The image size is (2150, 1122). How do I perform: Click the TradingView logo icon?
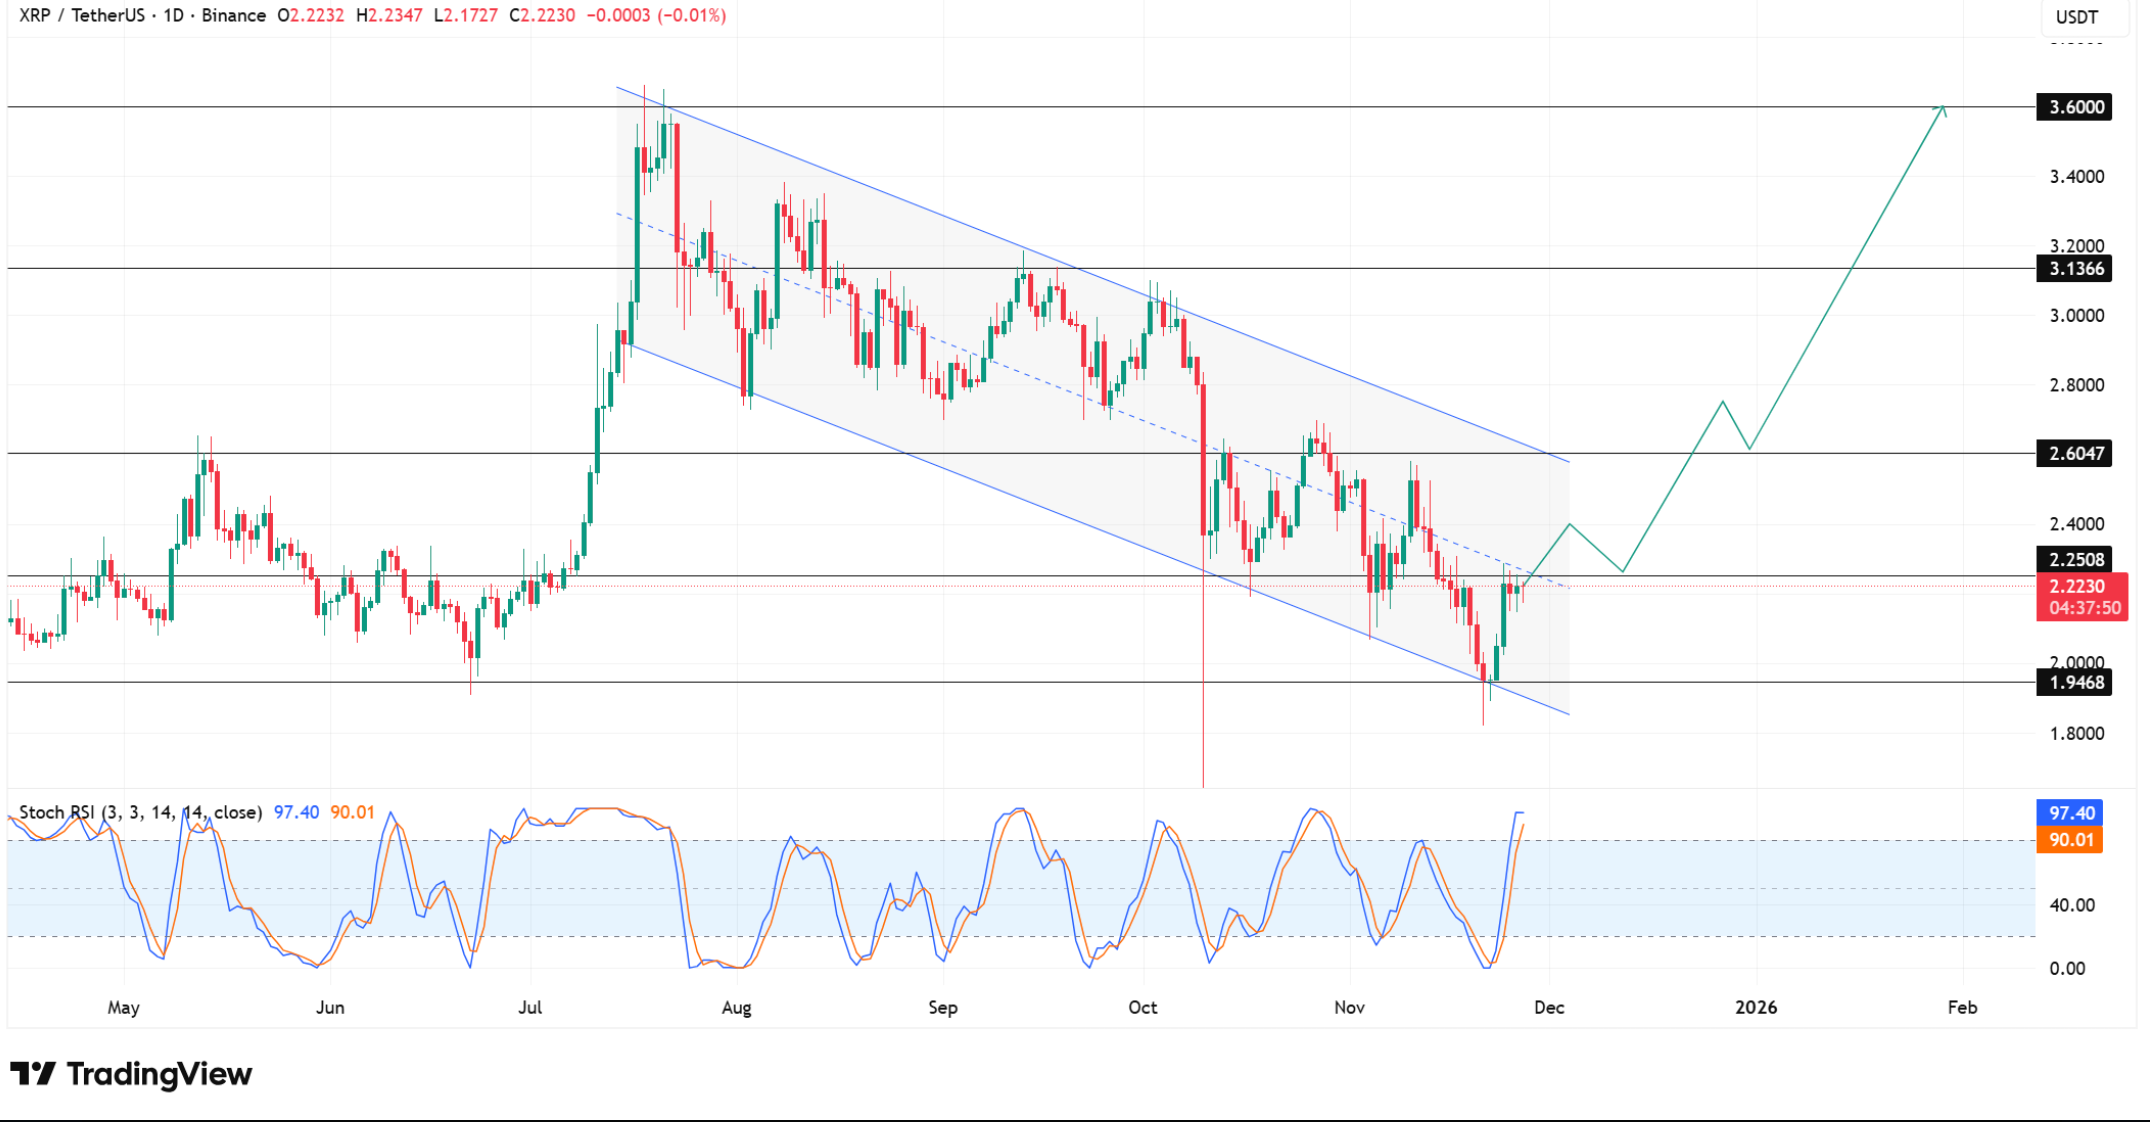[x=32, y=1074]
